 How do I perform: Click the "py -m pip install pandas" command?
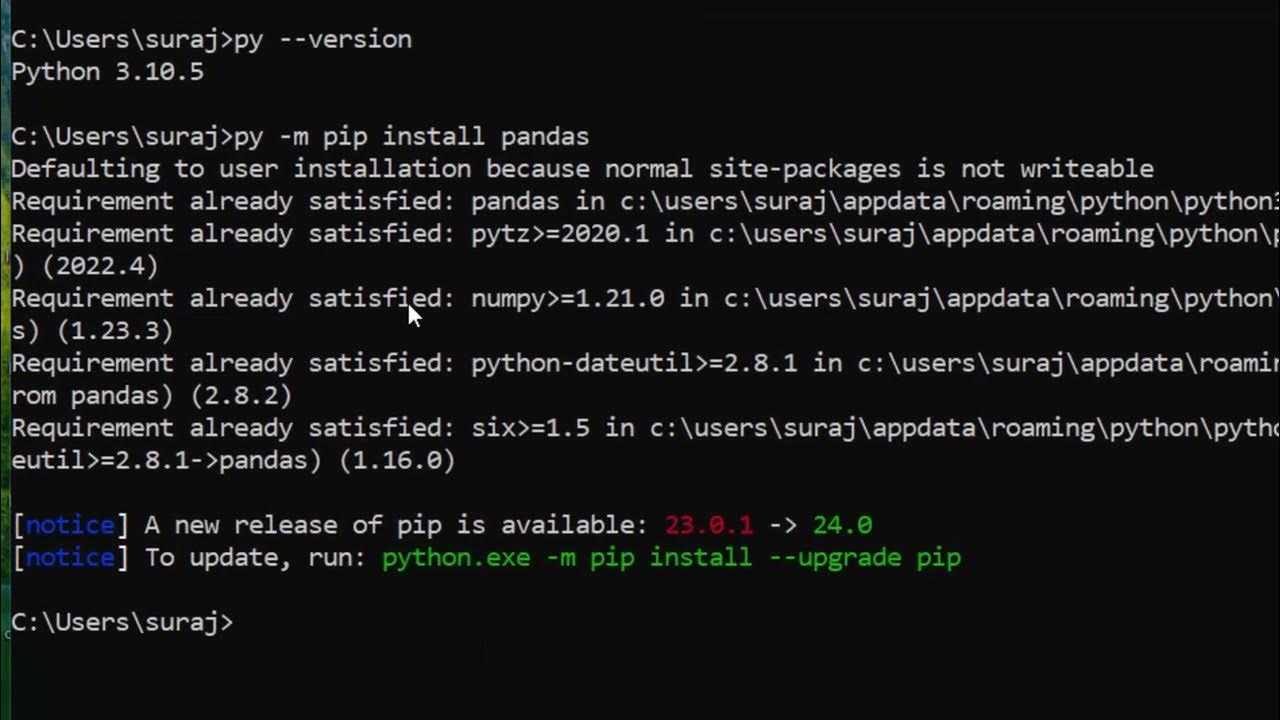pos(411,137)
